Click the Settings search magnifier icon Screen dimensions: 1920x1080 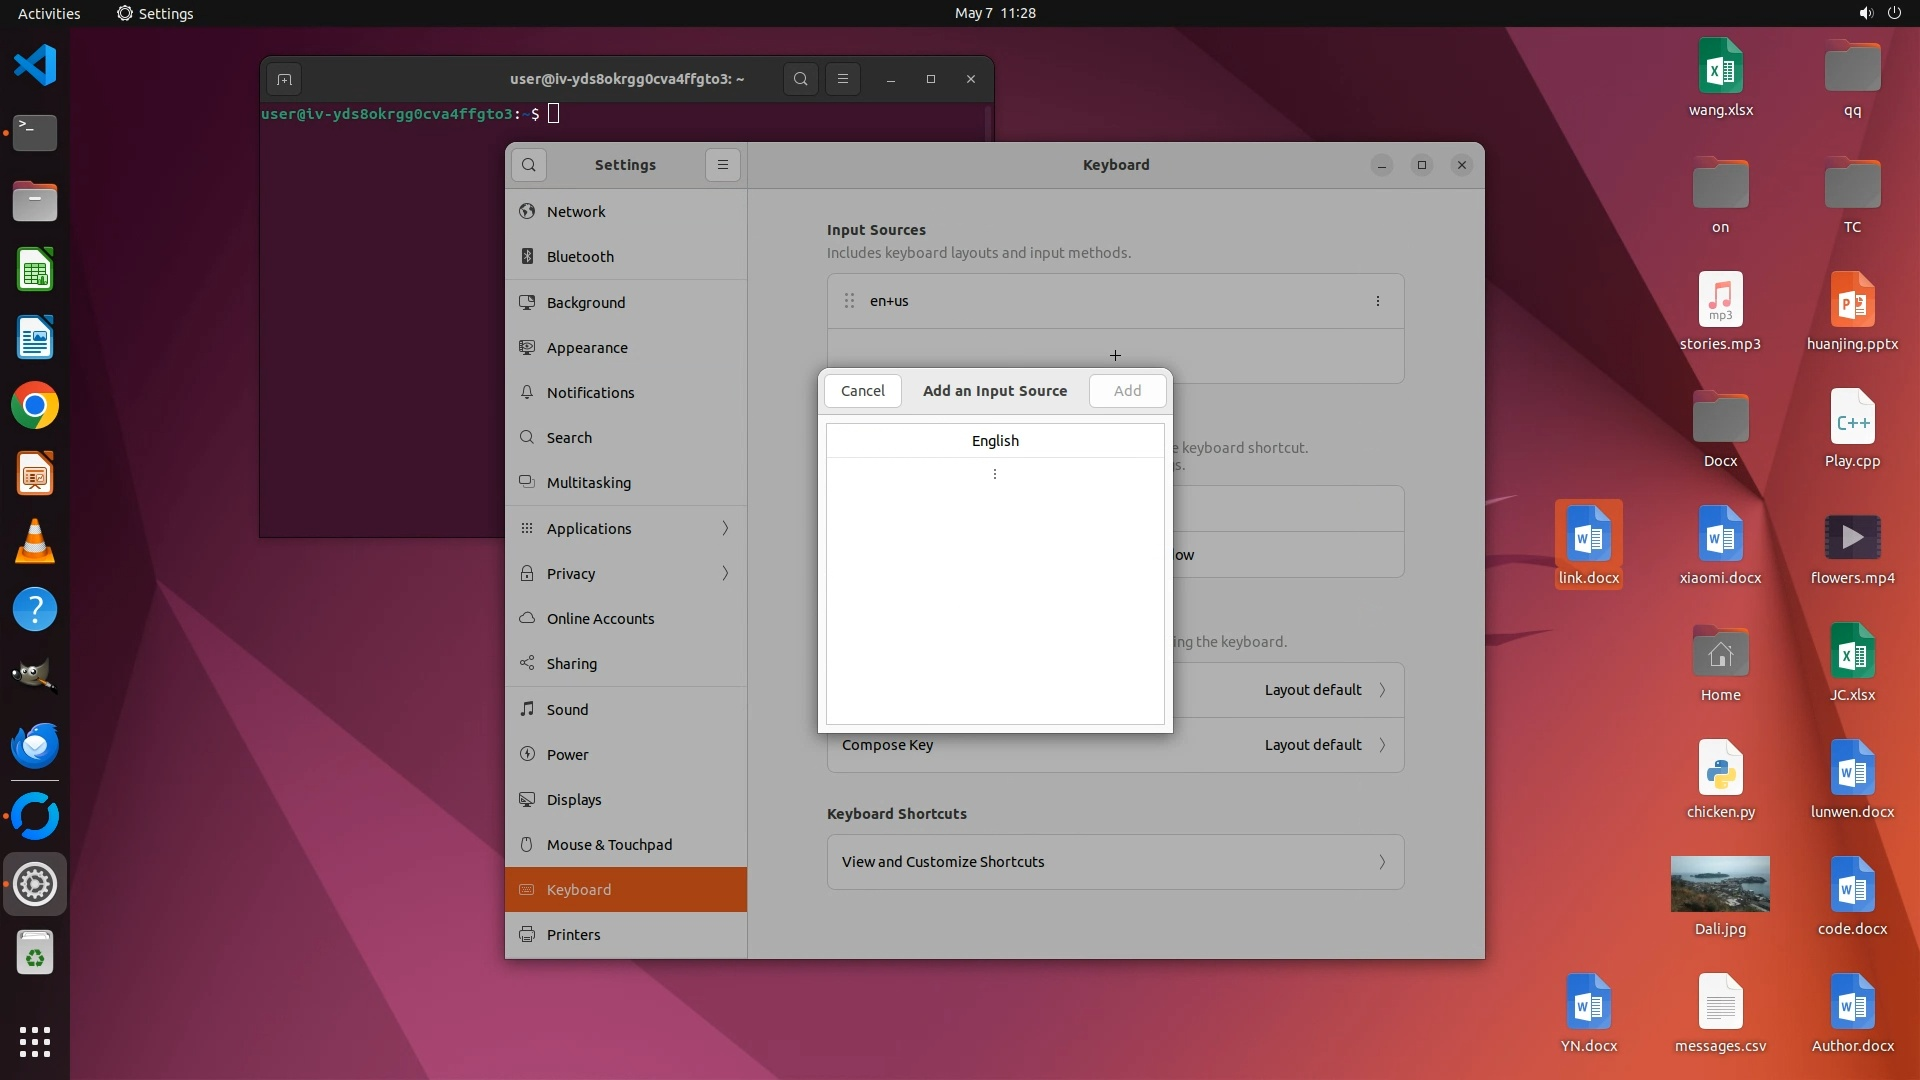tap(529, 165)
